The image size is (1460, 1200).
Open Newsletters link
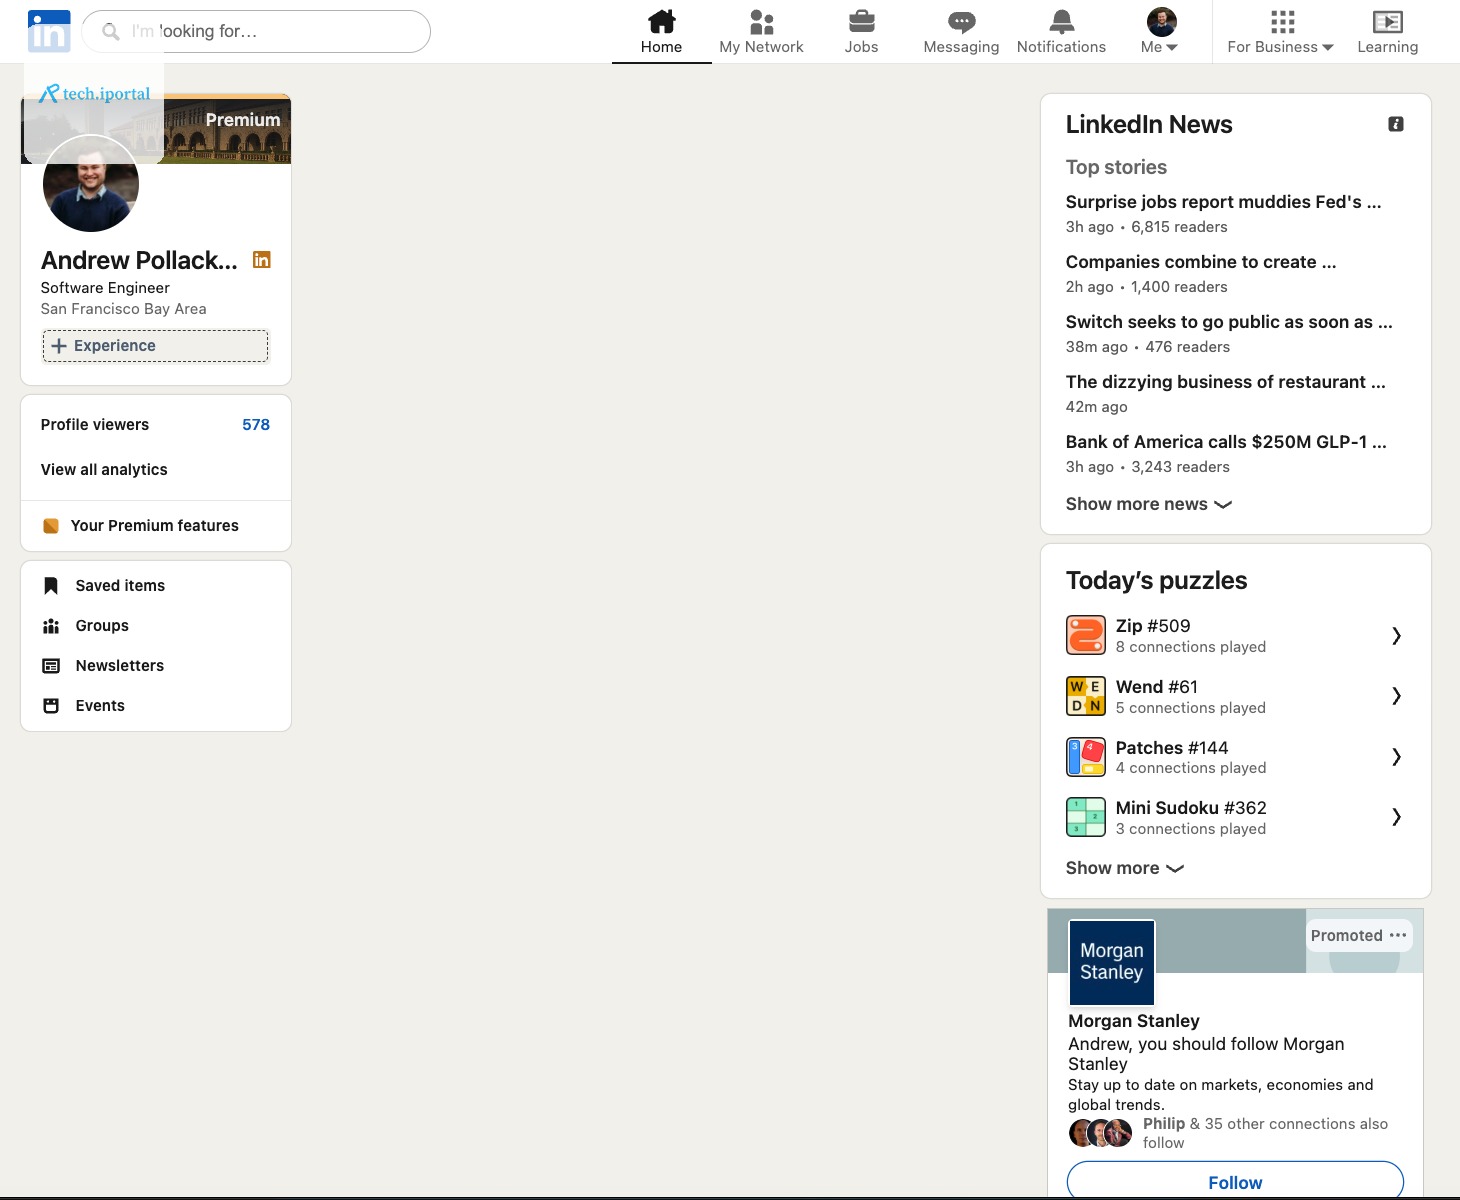click(120, 666)
